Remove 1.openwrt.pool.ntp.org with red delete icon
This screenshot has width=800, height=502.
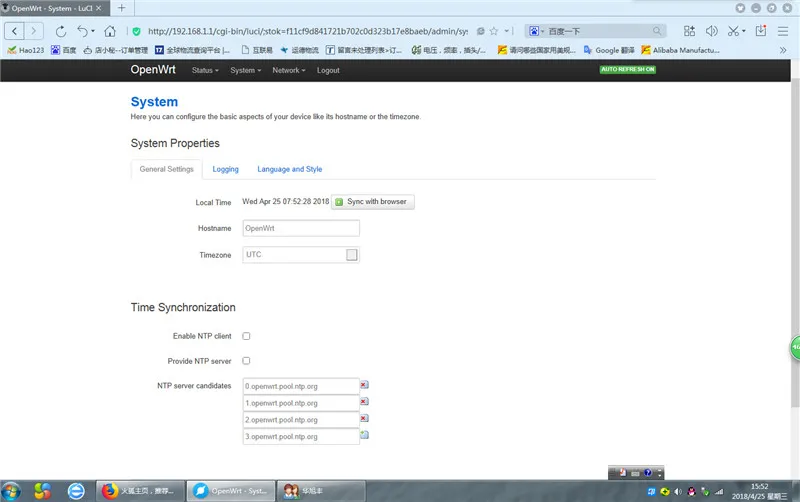364,401
